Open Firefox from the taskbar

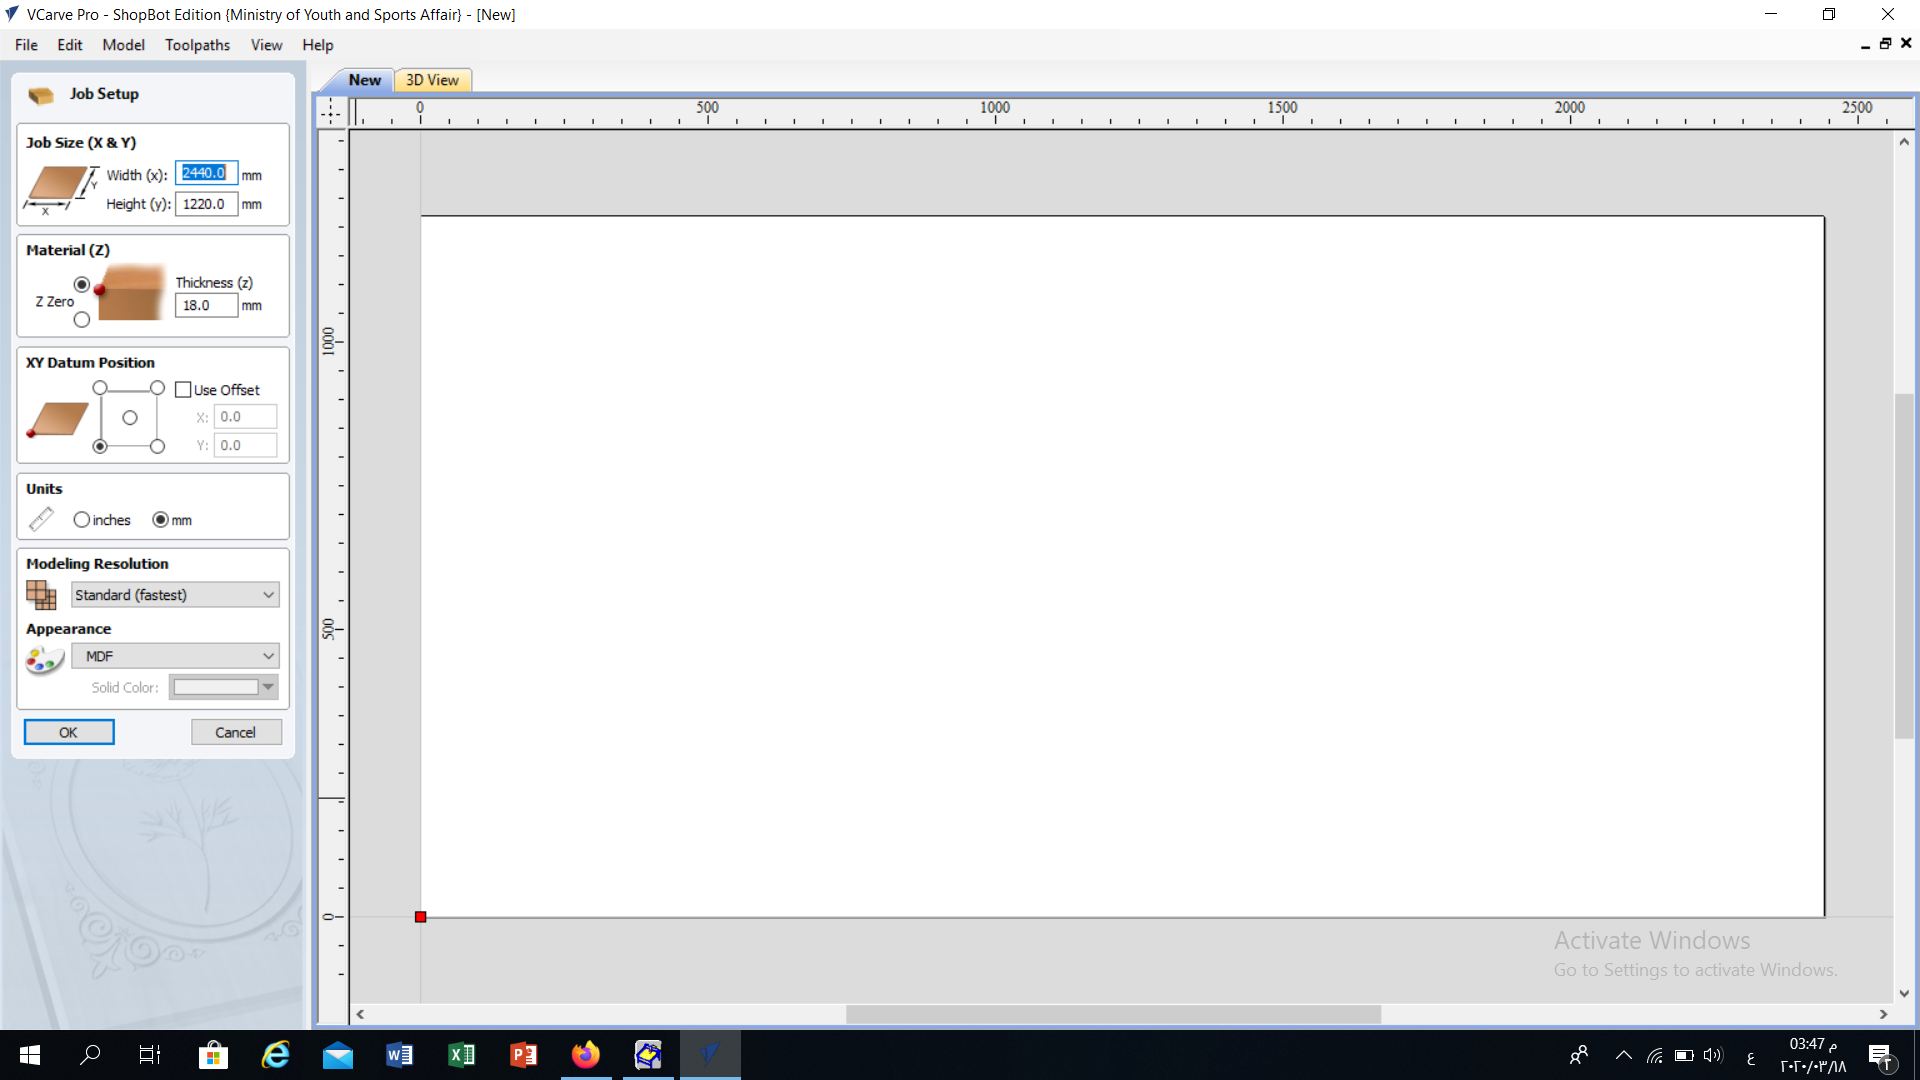point(586,1055)
